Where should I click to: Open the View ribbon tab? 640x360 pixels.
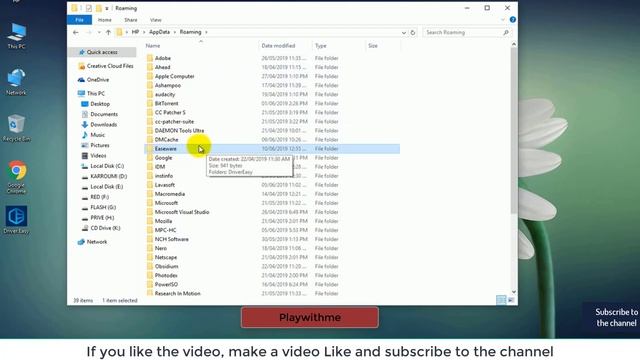[156, 20]
